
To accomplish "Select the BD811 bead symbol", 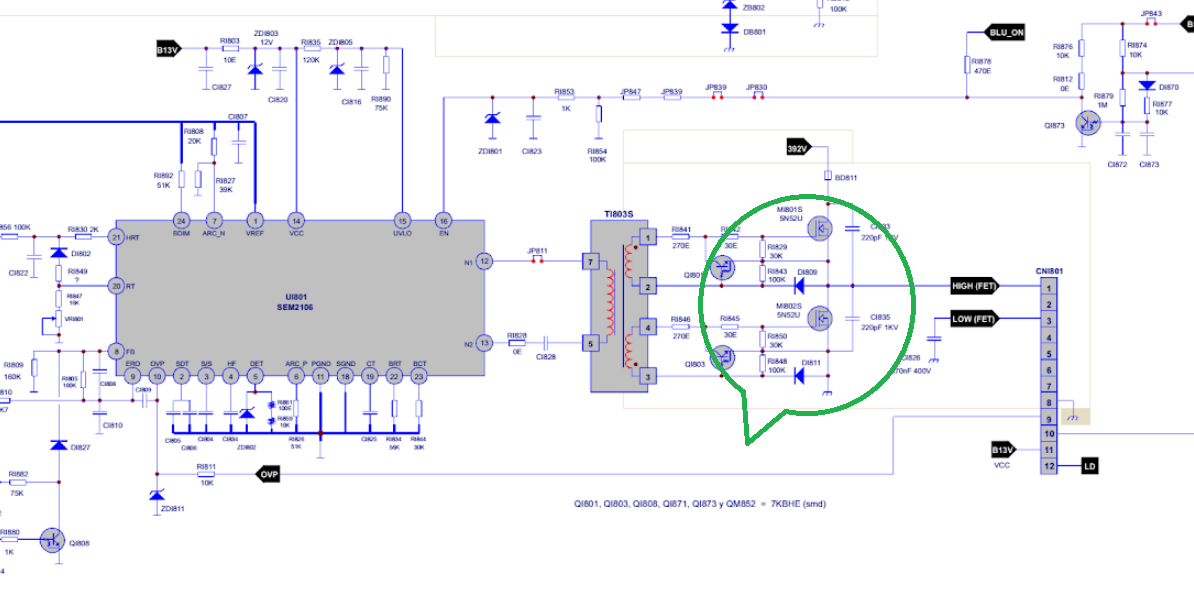I will (x=828, y=177).
